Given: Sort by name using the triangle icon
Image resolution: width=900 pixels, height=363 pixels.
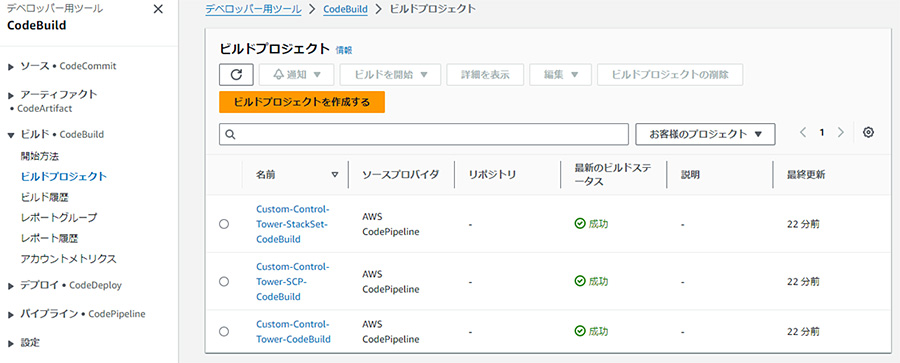Looking at the screenshot, I should [335, 175].
